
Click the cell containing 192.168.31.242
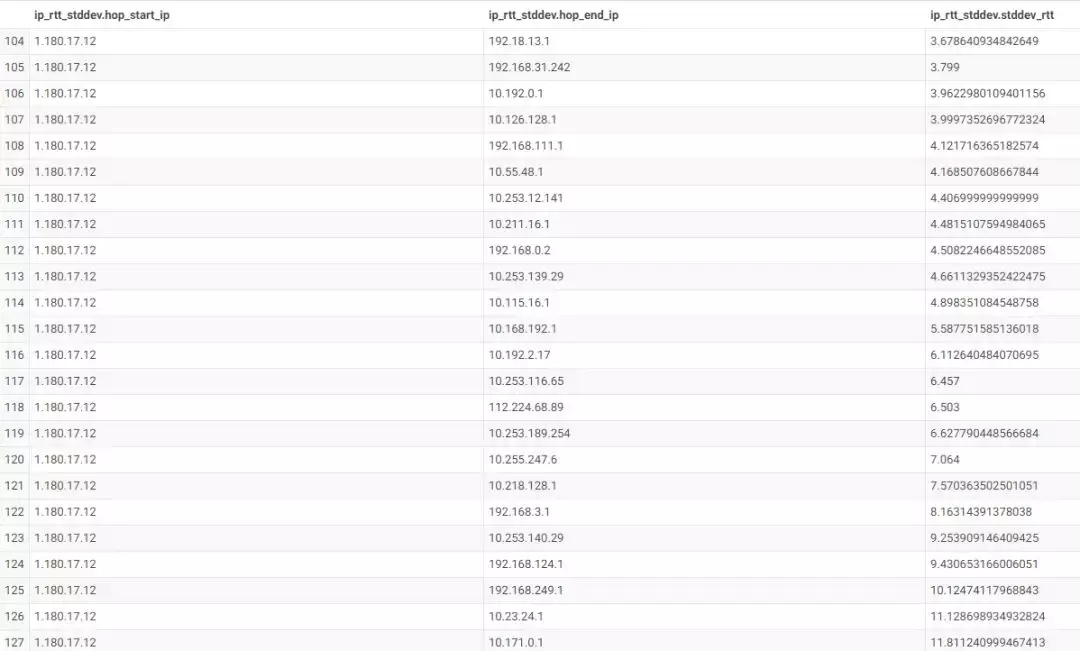(x=529, y=67)
